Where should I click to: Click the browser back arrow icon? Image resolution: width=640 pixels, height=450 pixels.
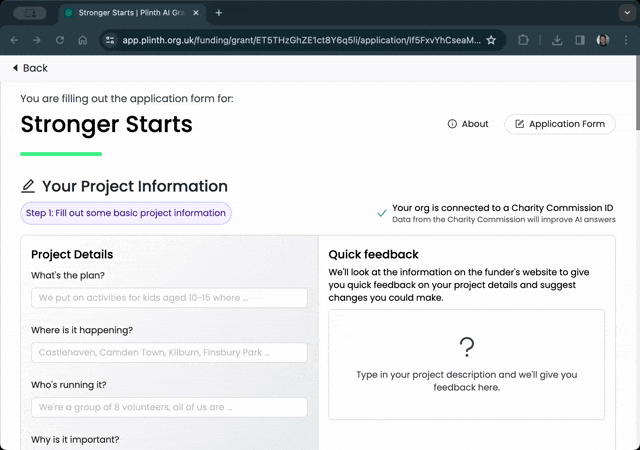click(14, 40)
